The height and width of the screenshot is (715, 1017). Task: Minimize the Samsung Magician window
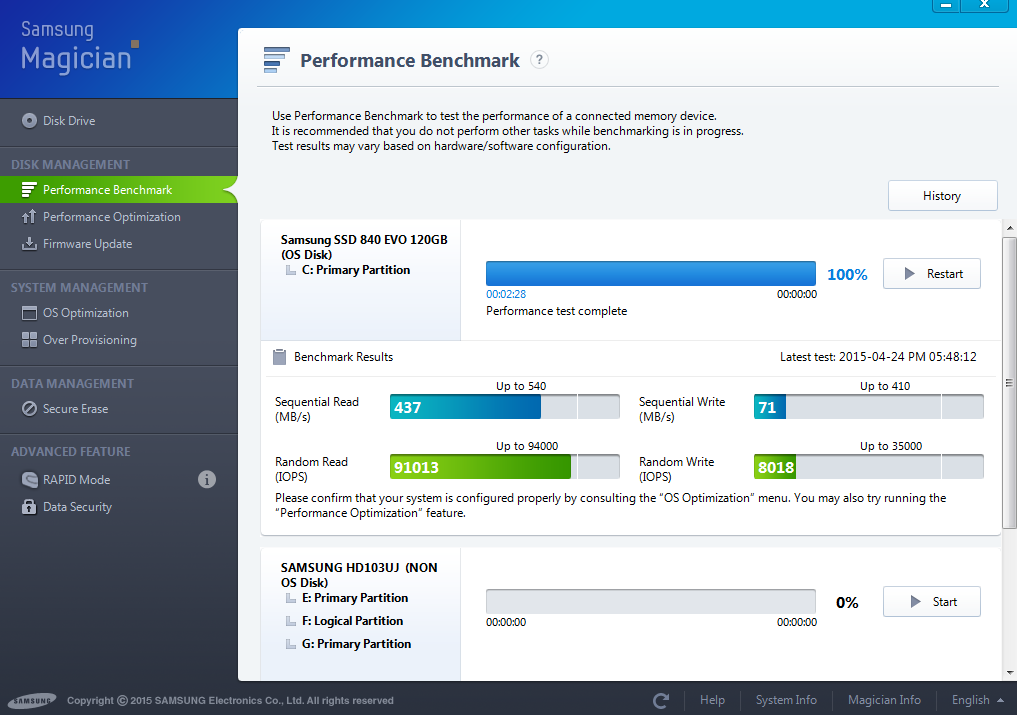coord(946,5)
